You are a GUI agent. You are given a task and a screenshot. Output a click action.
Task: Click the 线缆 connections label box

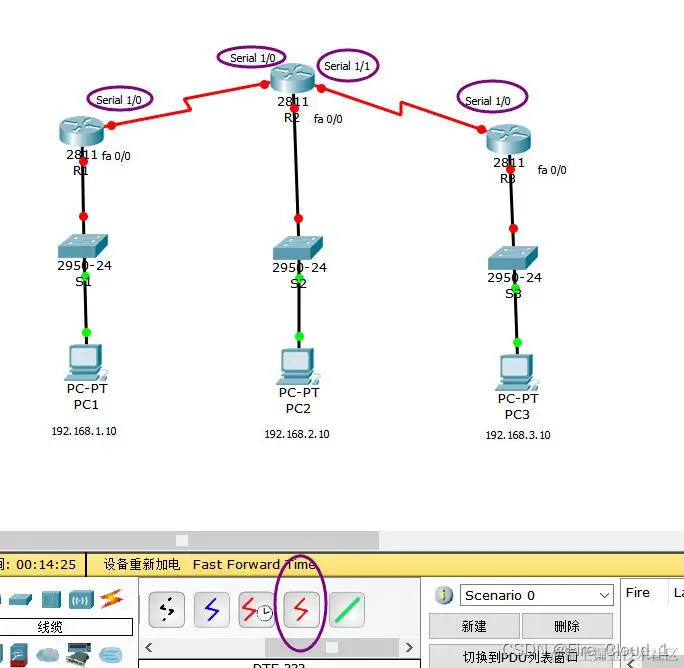[x=66, y=627]
